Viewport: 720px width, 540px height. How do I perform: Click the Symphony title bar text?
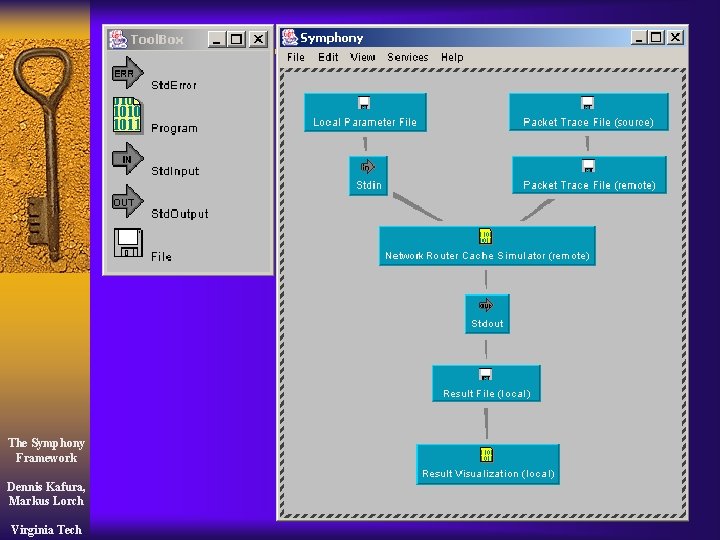332,38
